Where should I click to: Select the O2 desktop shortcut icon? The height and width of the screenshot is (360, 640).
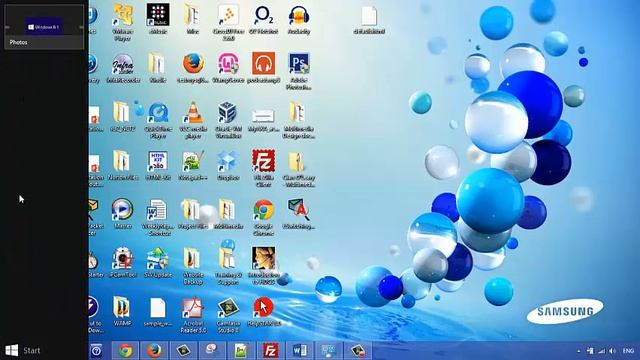(263, 19)
